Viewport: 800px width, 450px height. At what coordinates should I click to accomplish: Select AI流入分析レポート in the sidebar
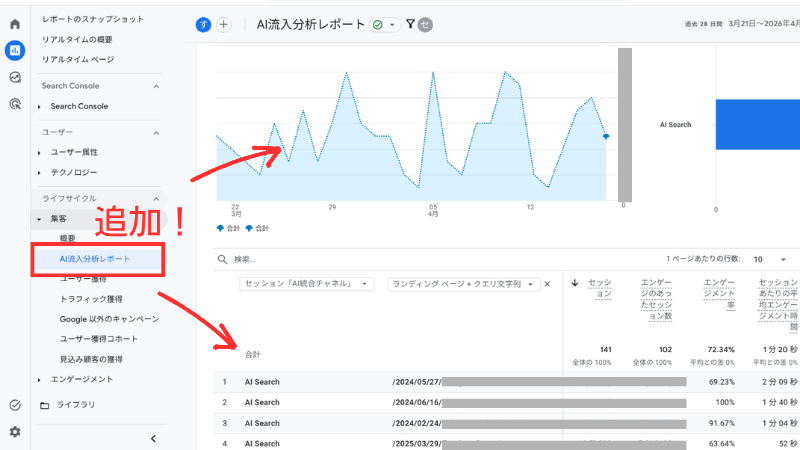94,259
